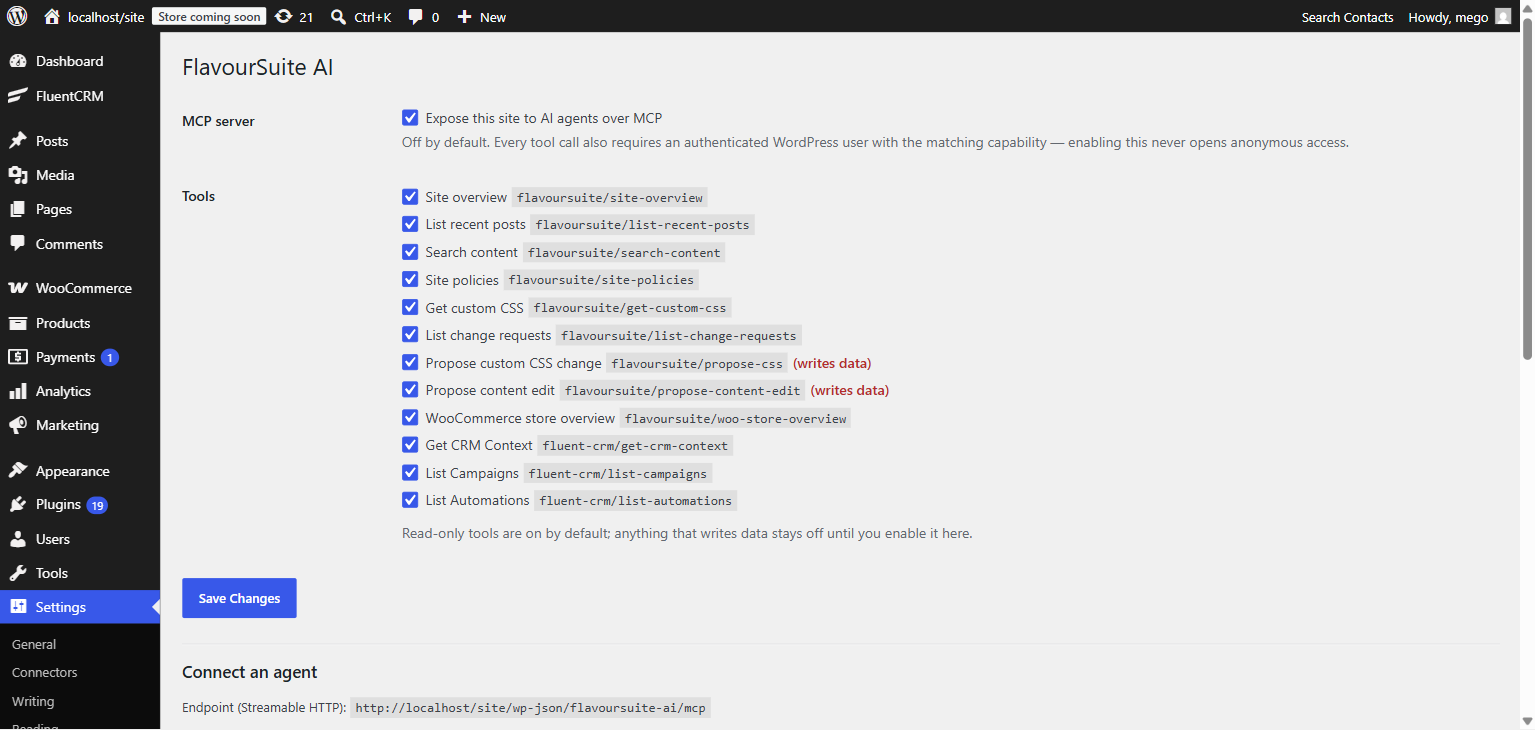This screenshot has width=1535, height=730.
Task: Click the user avatar beside Howdy, mego
Action: tap(1503, 17)
